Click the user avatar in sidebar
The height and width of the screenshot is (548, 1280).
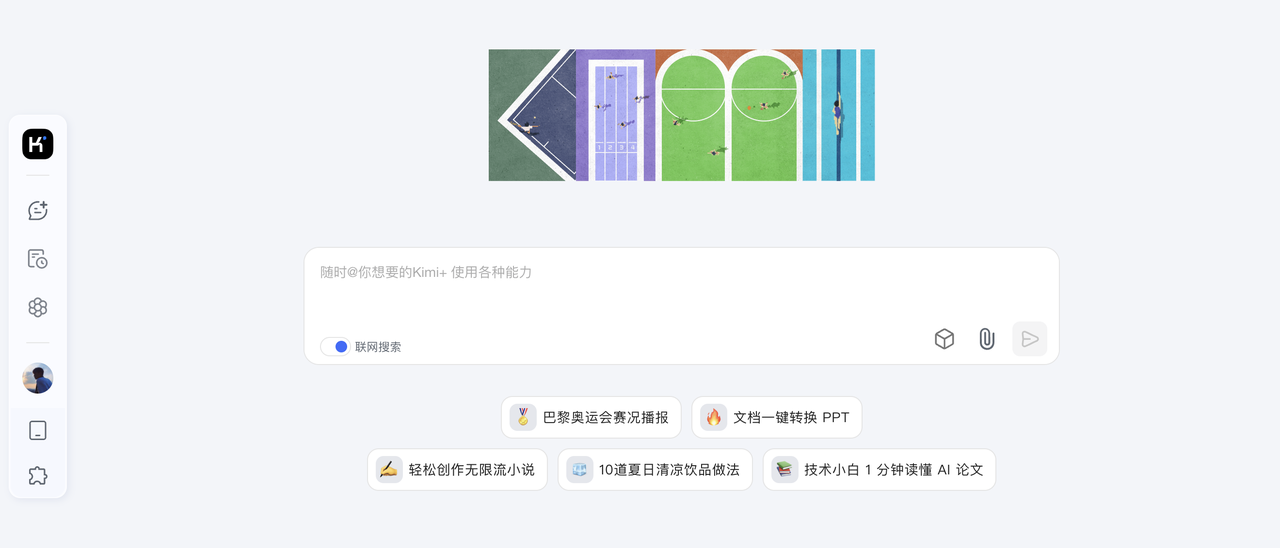pos(38,378)
